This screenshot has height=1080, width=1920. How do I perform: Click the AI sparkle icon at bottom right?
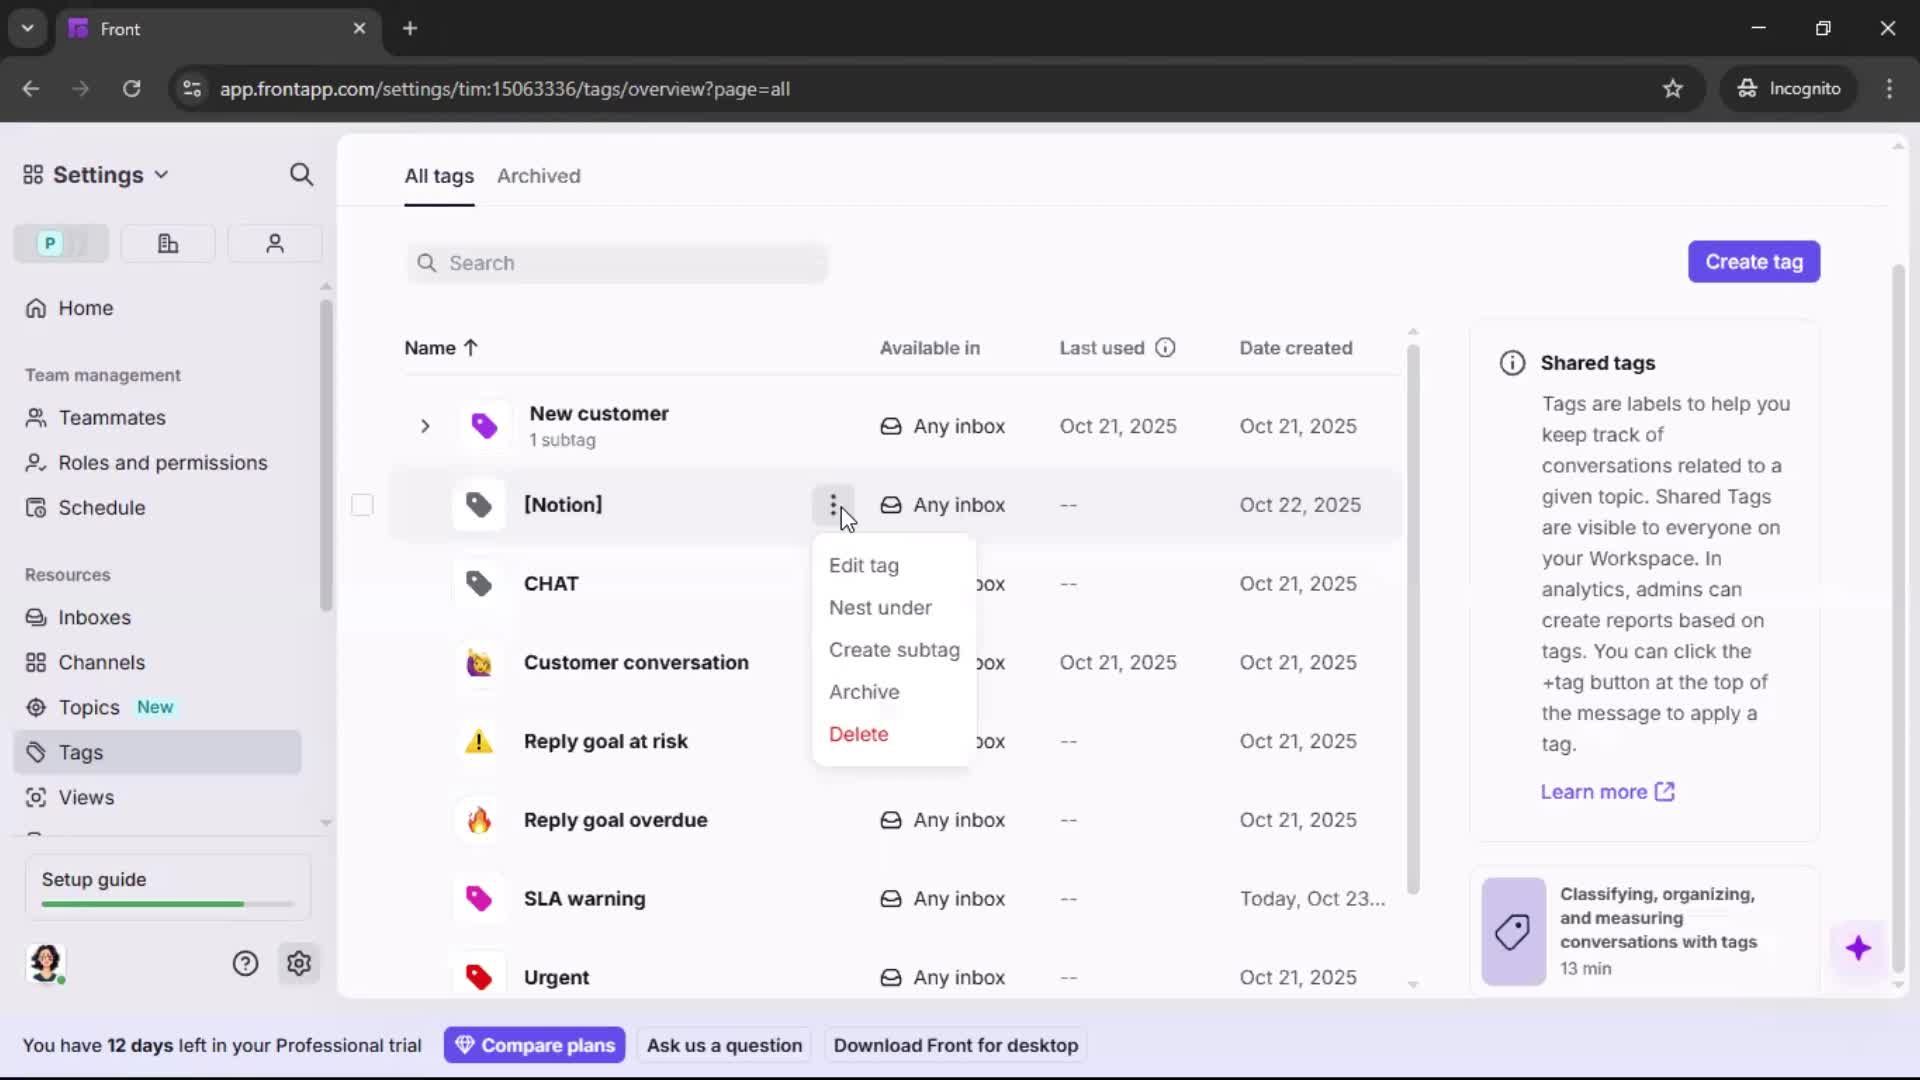(1859, 948)
